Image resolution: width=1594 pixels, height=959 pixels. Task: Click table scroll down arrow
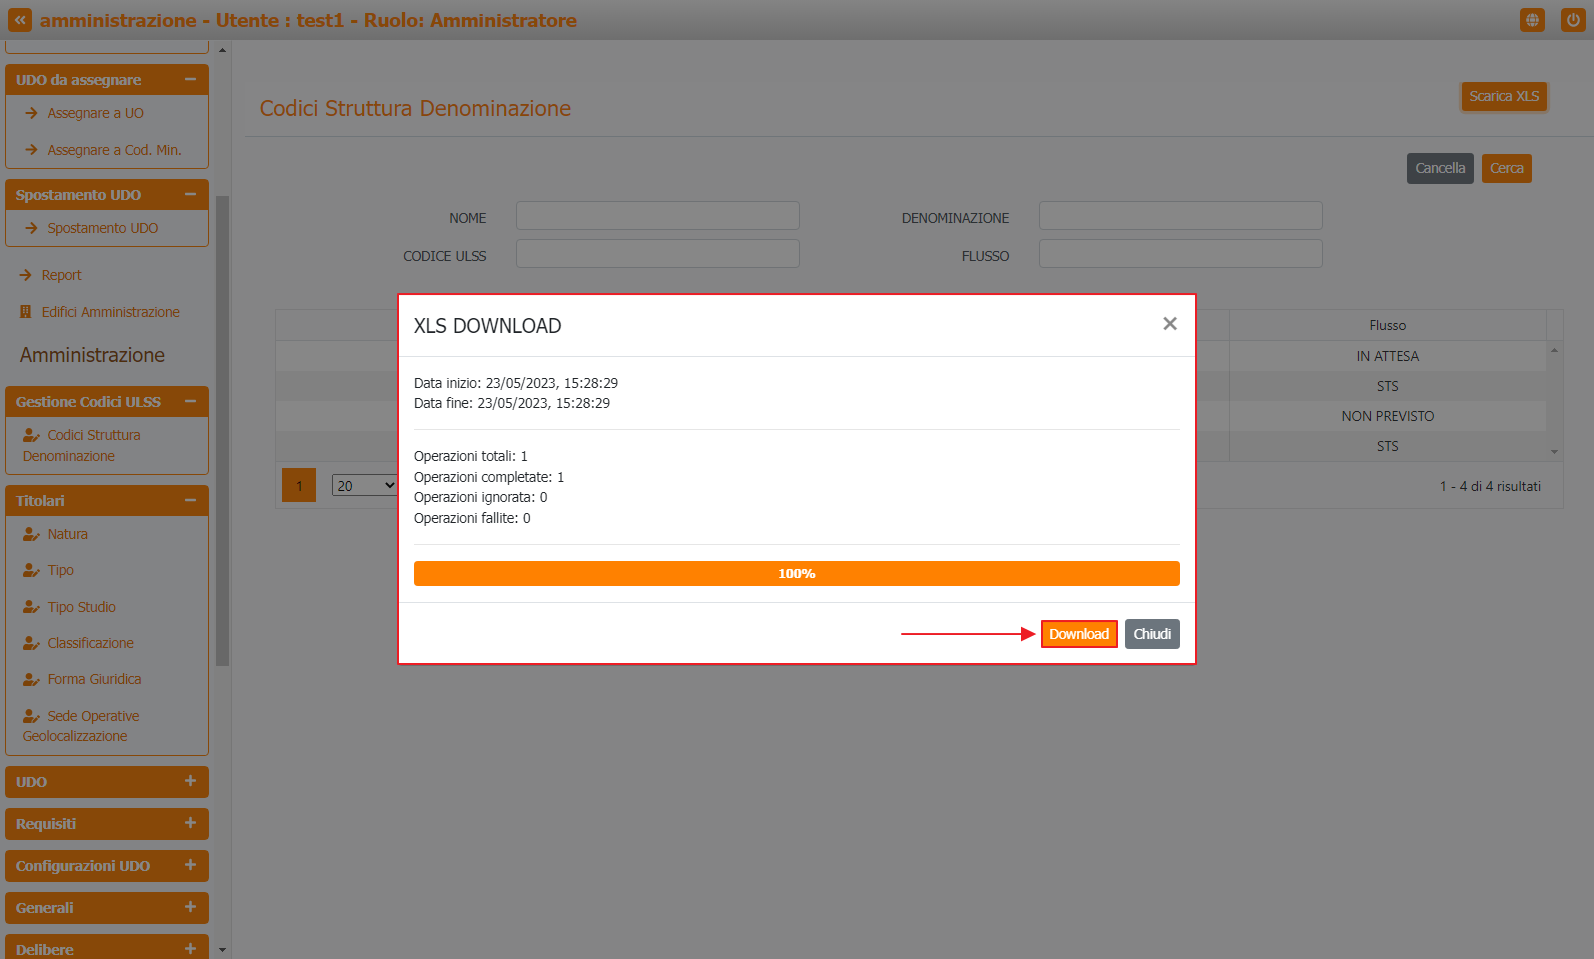tap(1554, 452)
